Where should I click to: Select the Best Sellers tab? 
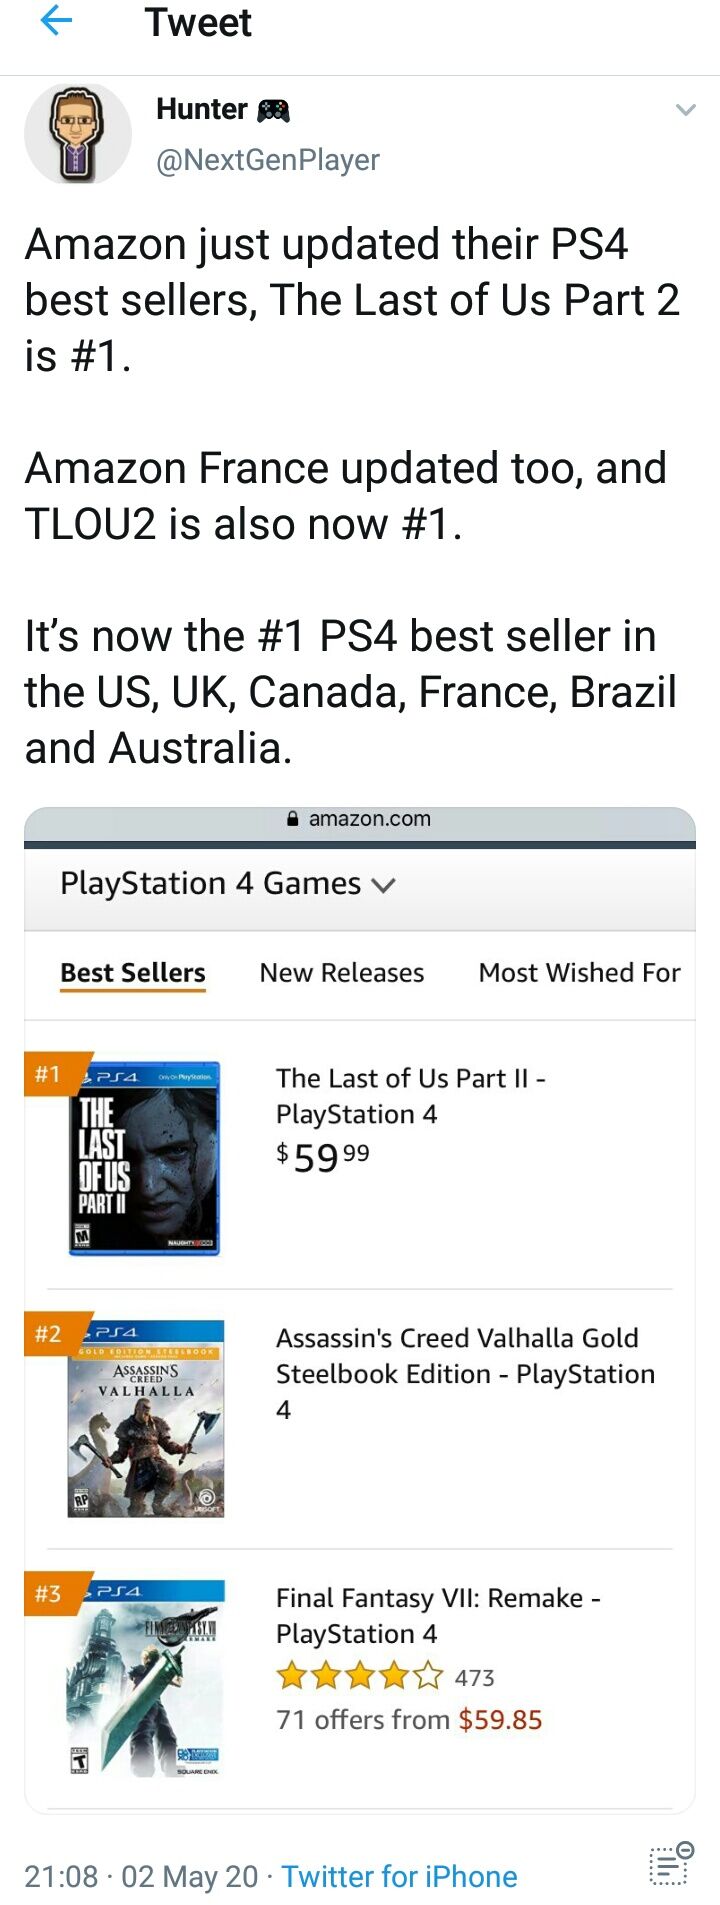(x=133, y=973)
